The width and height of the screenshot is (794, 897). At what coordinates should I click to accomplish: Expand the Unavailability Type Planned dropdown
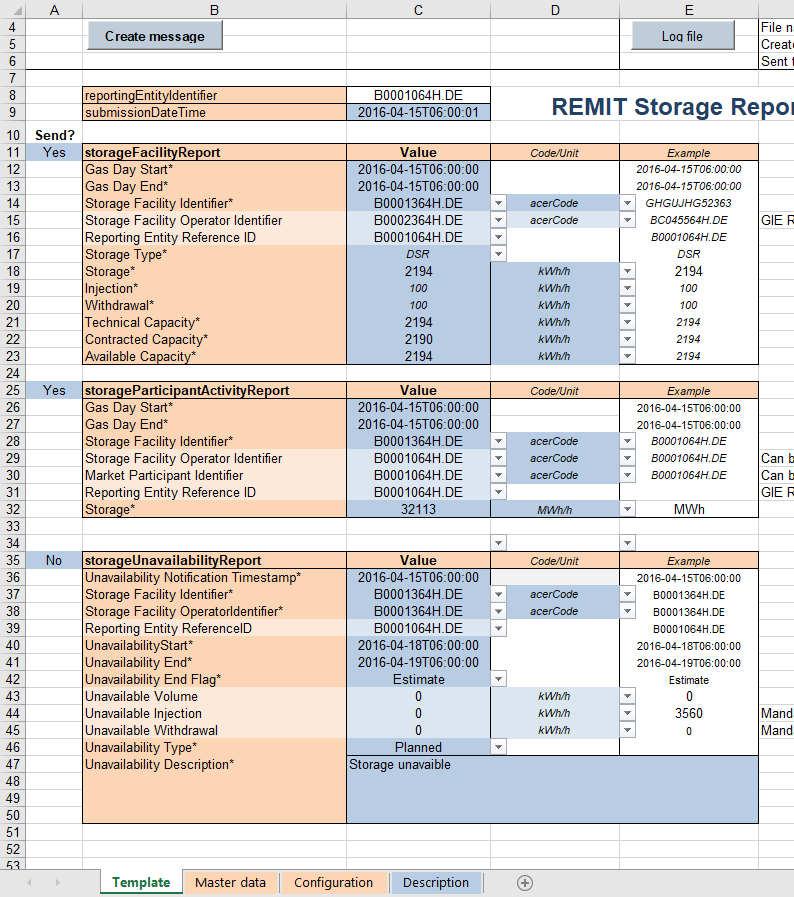(x=498, y=747)
